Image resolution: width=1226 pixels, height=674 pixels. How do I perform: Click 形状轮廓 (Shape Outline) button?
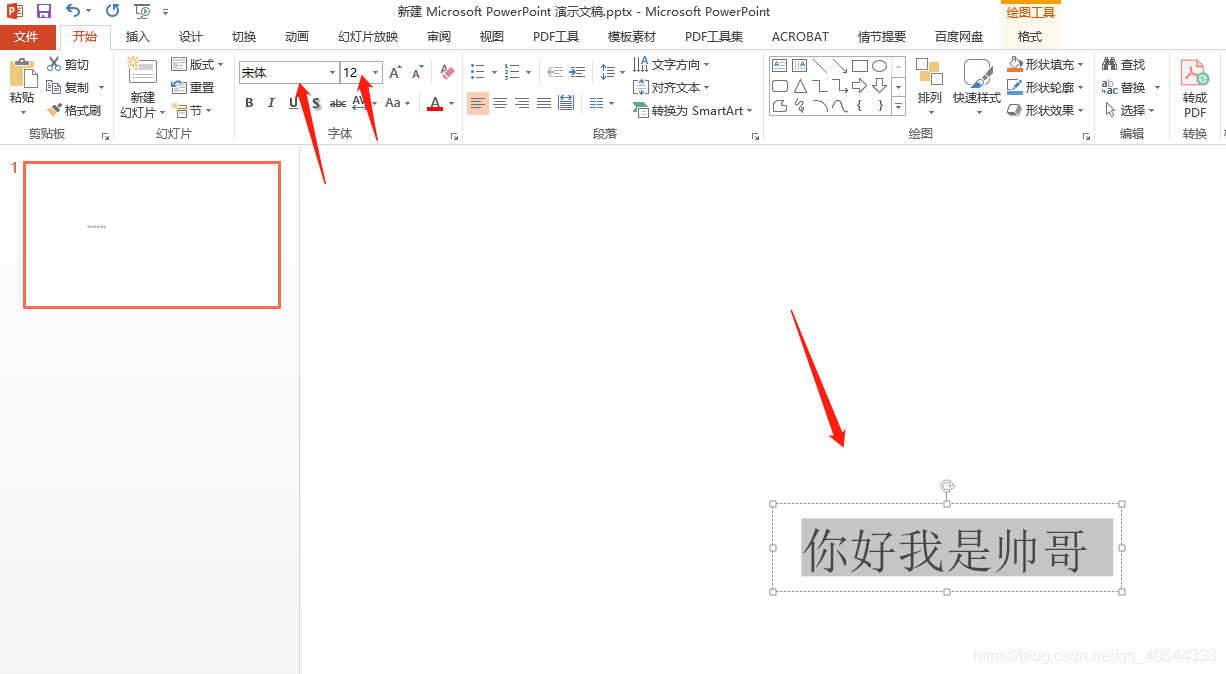click(1046, 87)
